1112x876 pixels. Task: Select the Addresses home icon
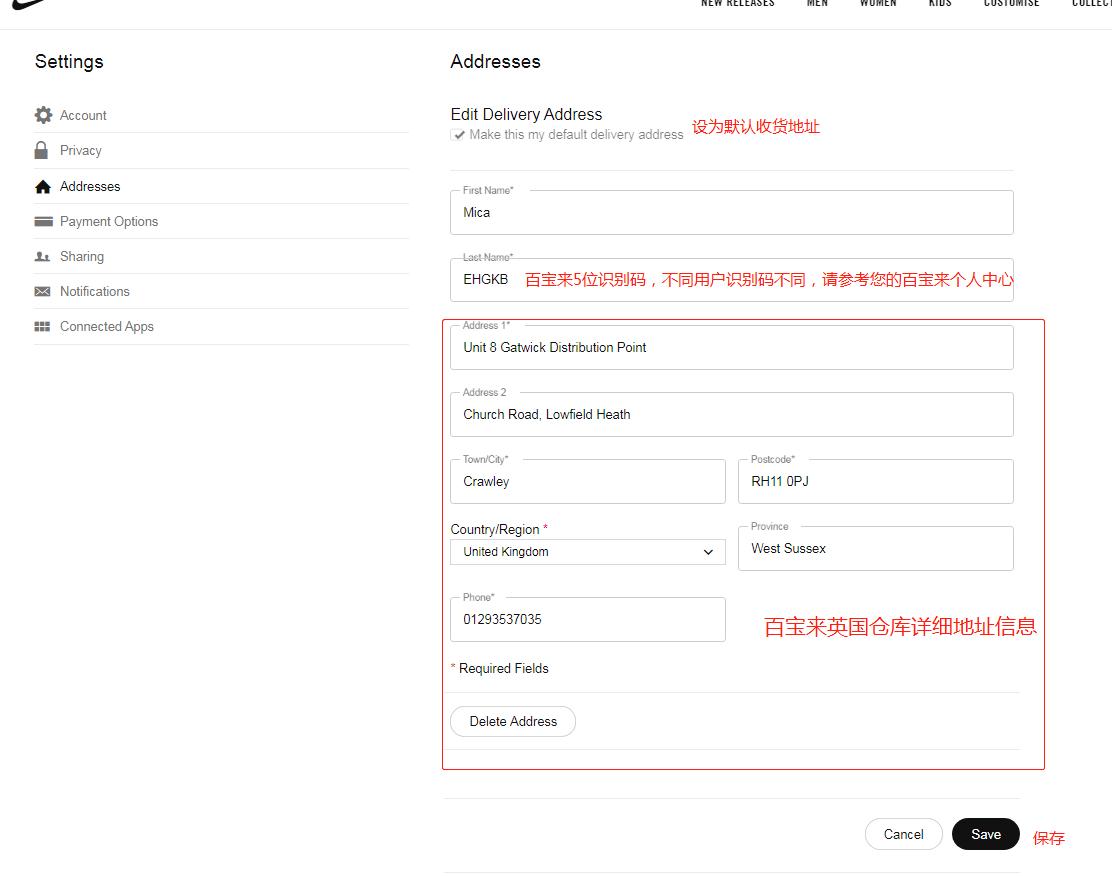tap(44, 185)
